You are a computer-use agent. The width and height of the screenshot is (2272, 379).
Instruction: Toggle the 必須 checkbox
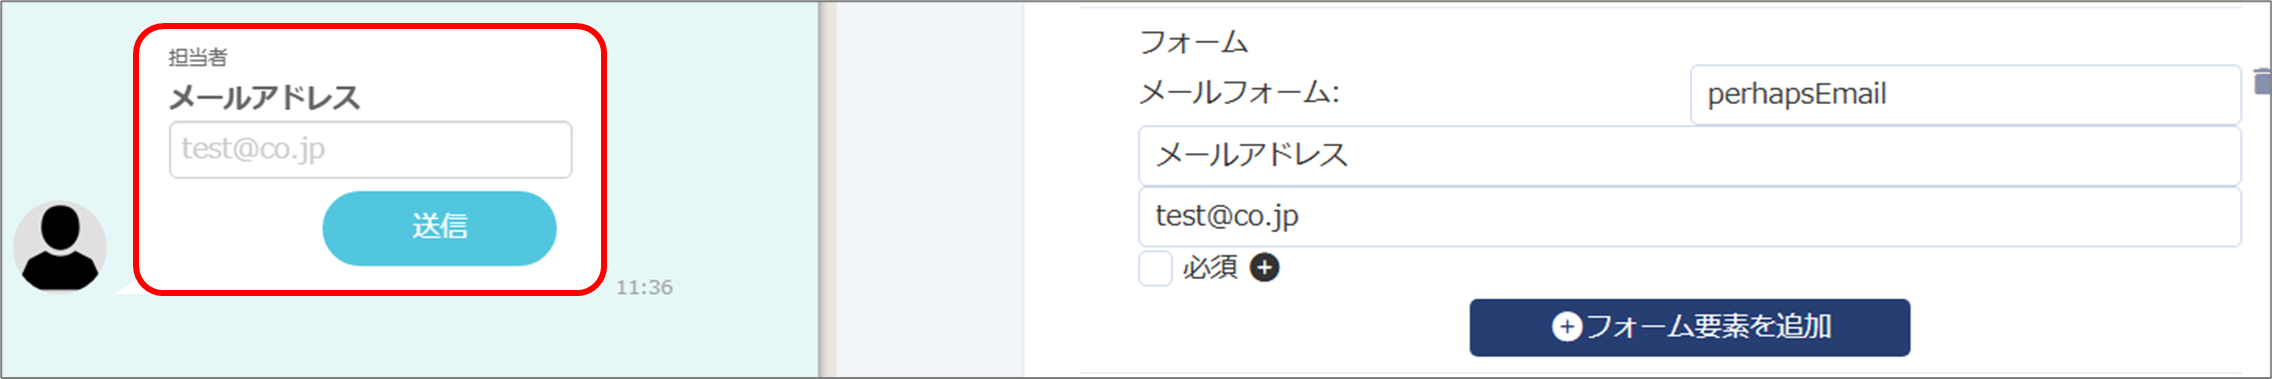point(1155,268)
